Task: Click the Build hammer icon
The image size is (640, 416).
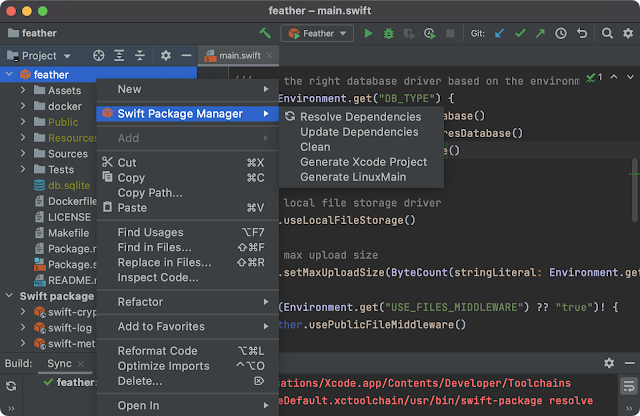Action: click(265, 33)
